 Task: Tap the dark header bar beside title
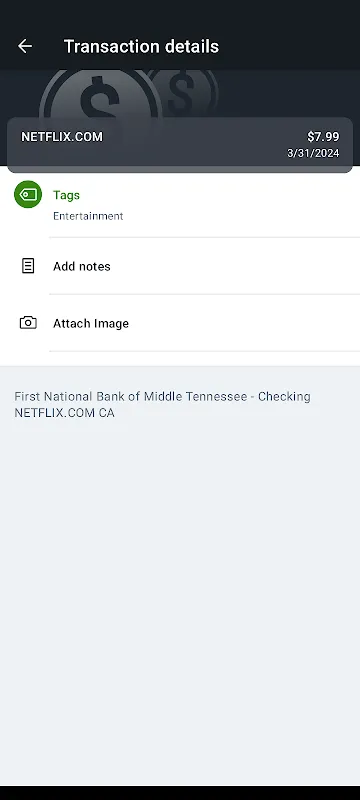tap(291, 46)
